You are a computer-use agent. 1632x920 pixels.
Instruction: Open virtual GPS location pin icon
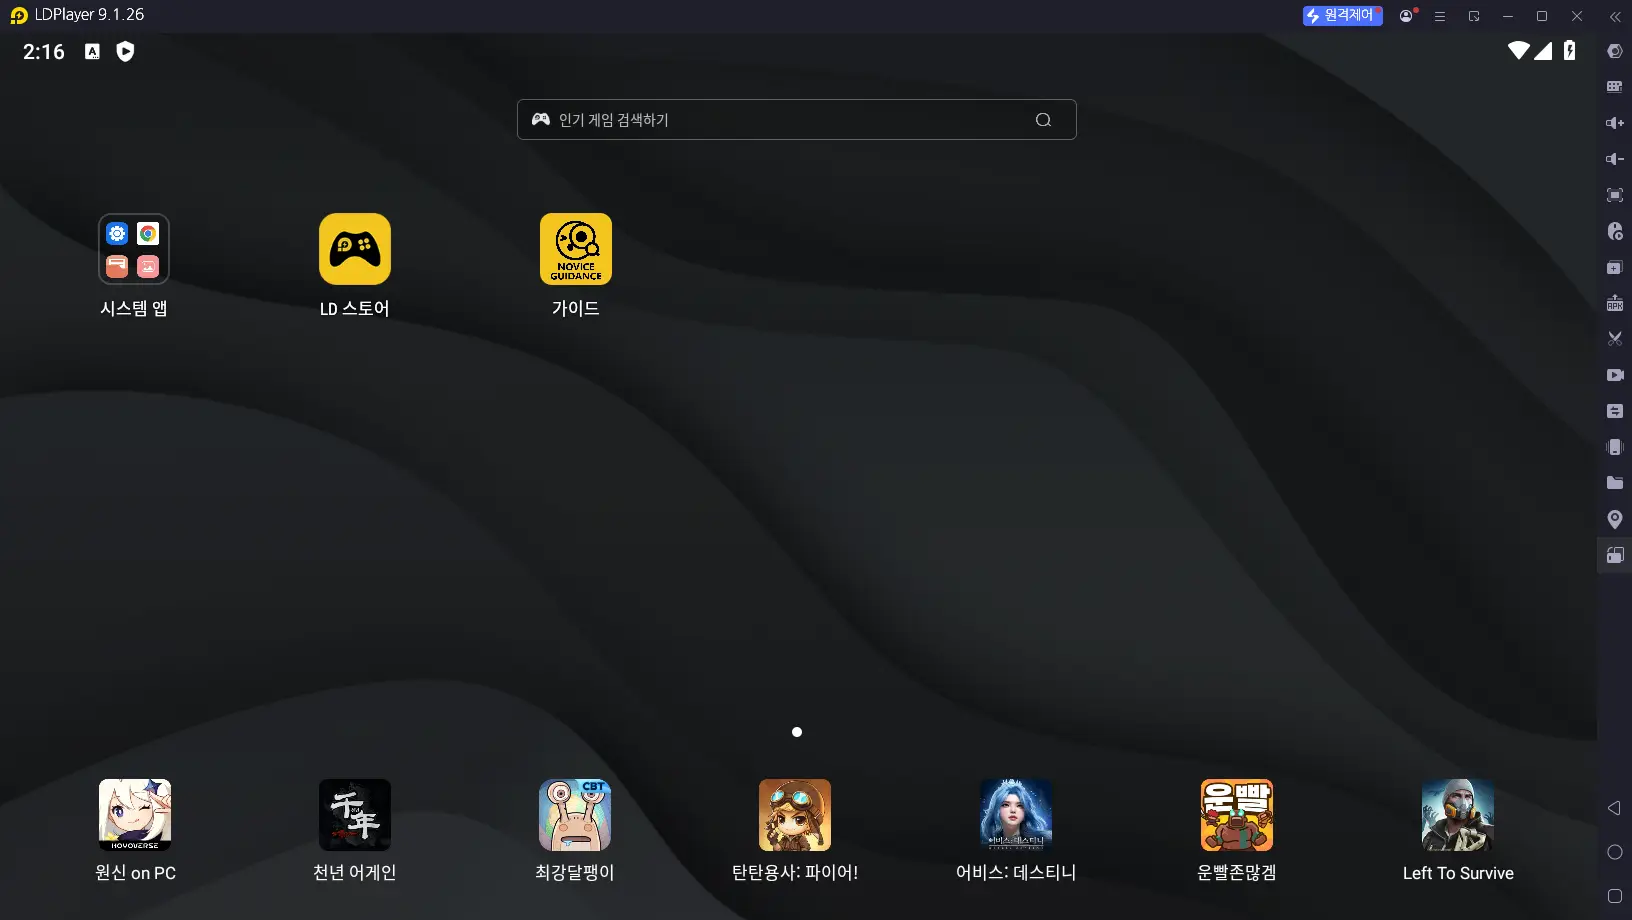point(1615,519)
